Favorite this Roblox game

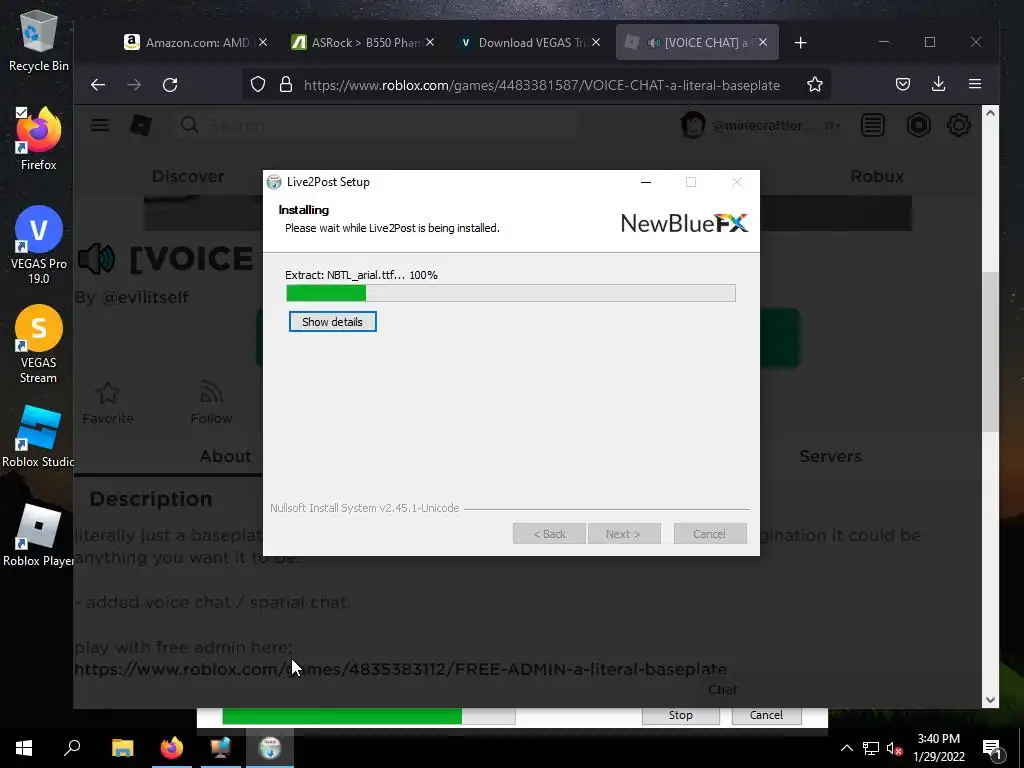108,404
